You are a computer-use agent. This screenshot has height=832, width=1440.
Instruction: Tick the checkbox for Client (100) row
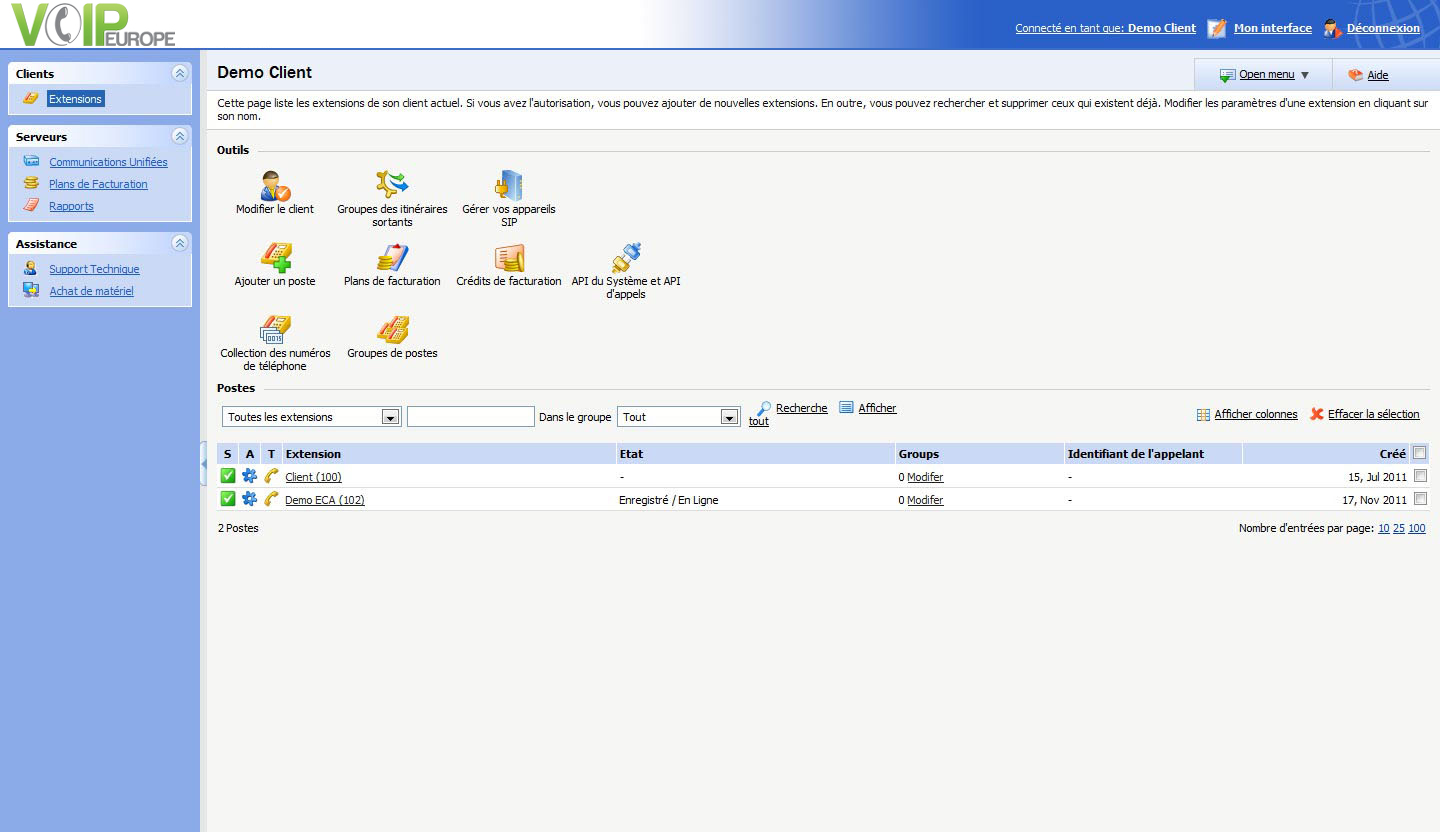point(1420,476)
